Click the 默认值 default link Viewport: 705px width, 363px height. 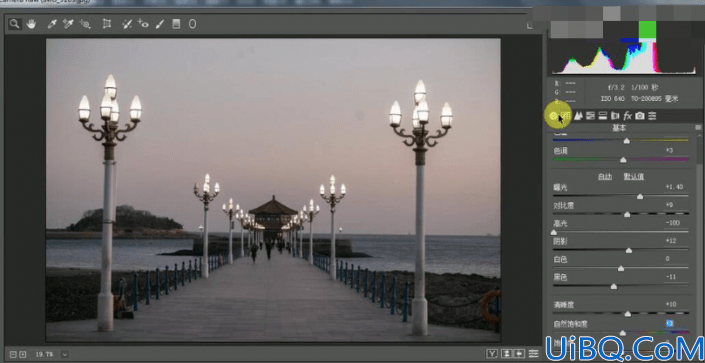pos(634,177)
